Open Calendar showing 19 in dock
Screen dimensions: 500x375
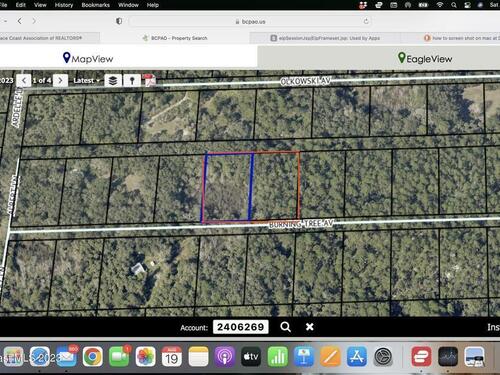click(172, 356)
